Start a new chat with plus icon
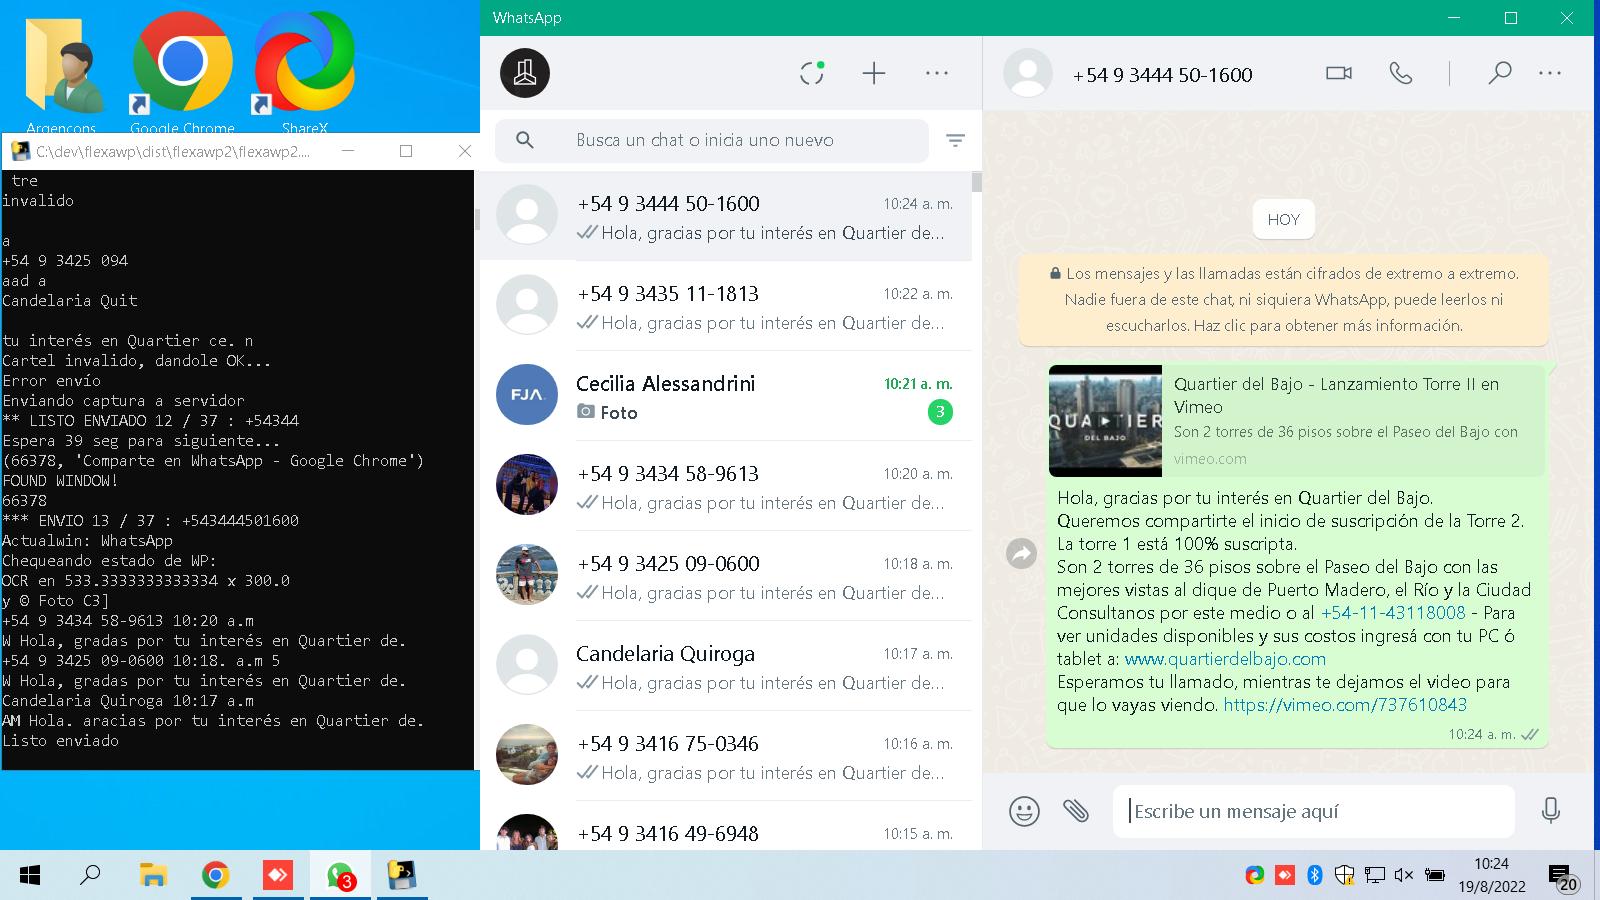This screenshot has width=1600, height=900. pos(874,73)
